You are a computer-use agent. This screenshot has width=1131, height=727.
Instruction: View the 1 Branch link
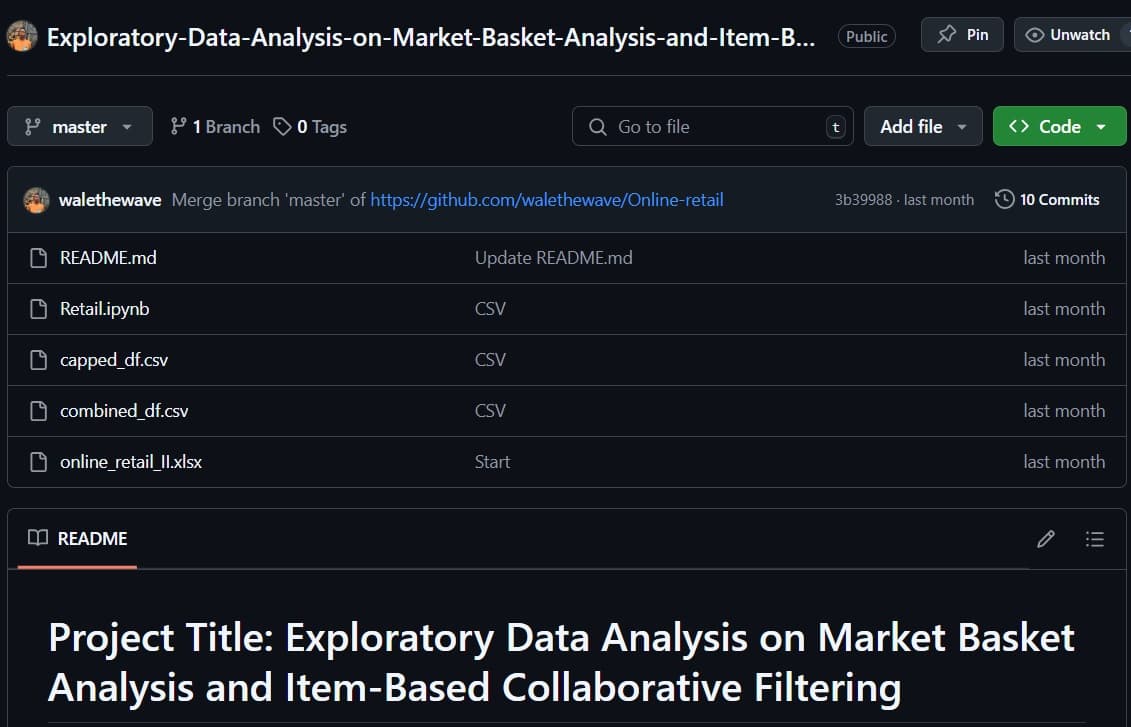click(x=215, y=127)
